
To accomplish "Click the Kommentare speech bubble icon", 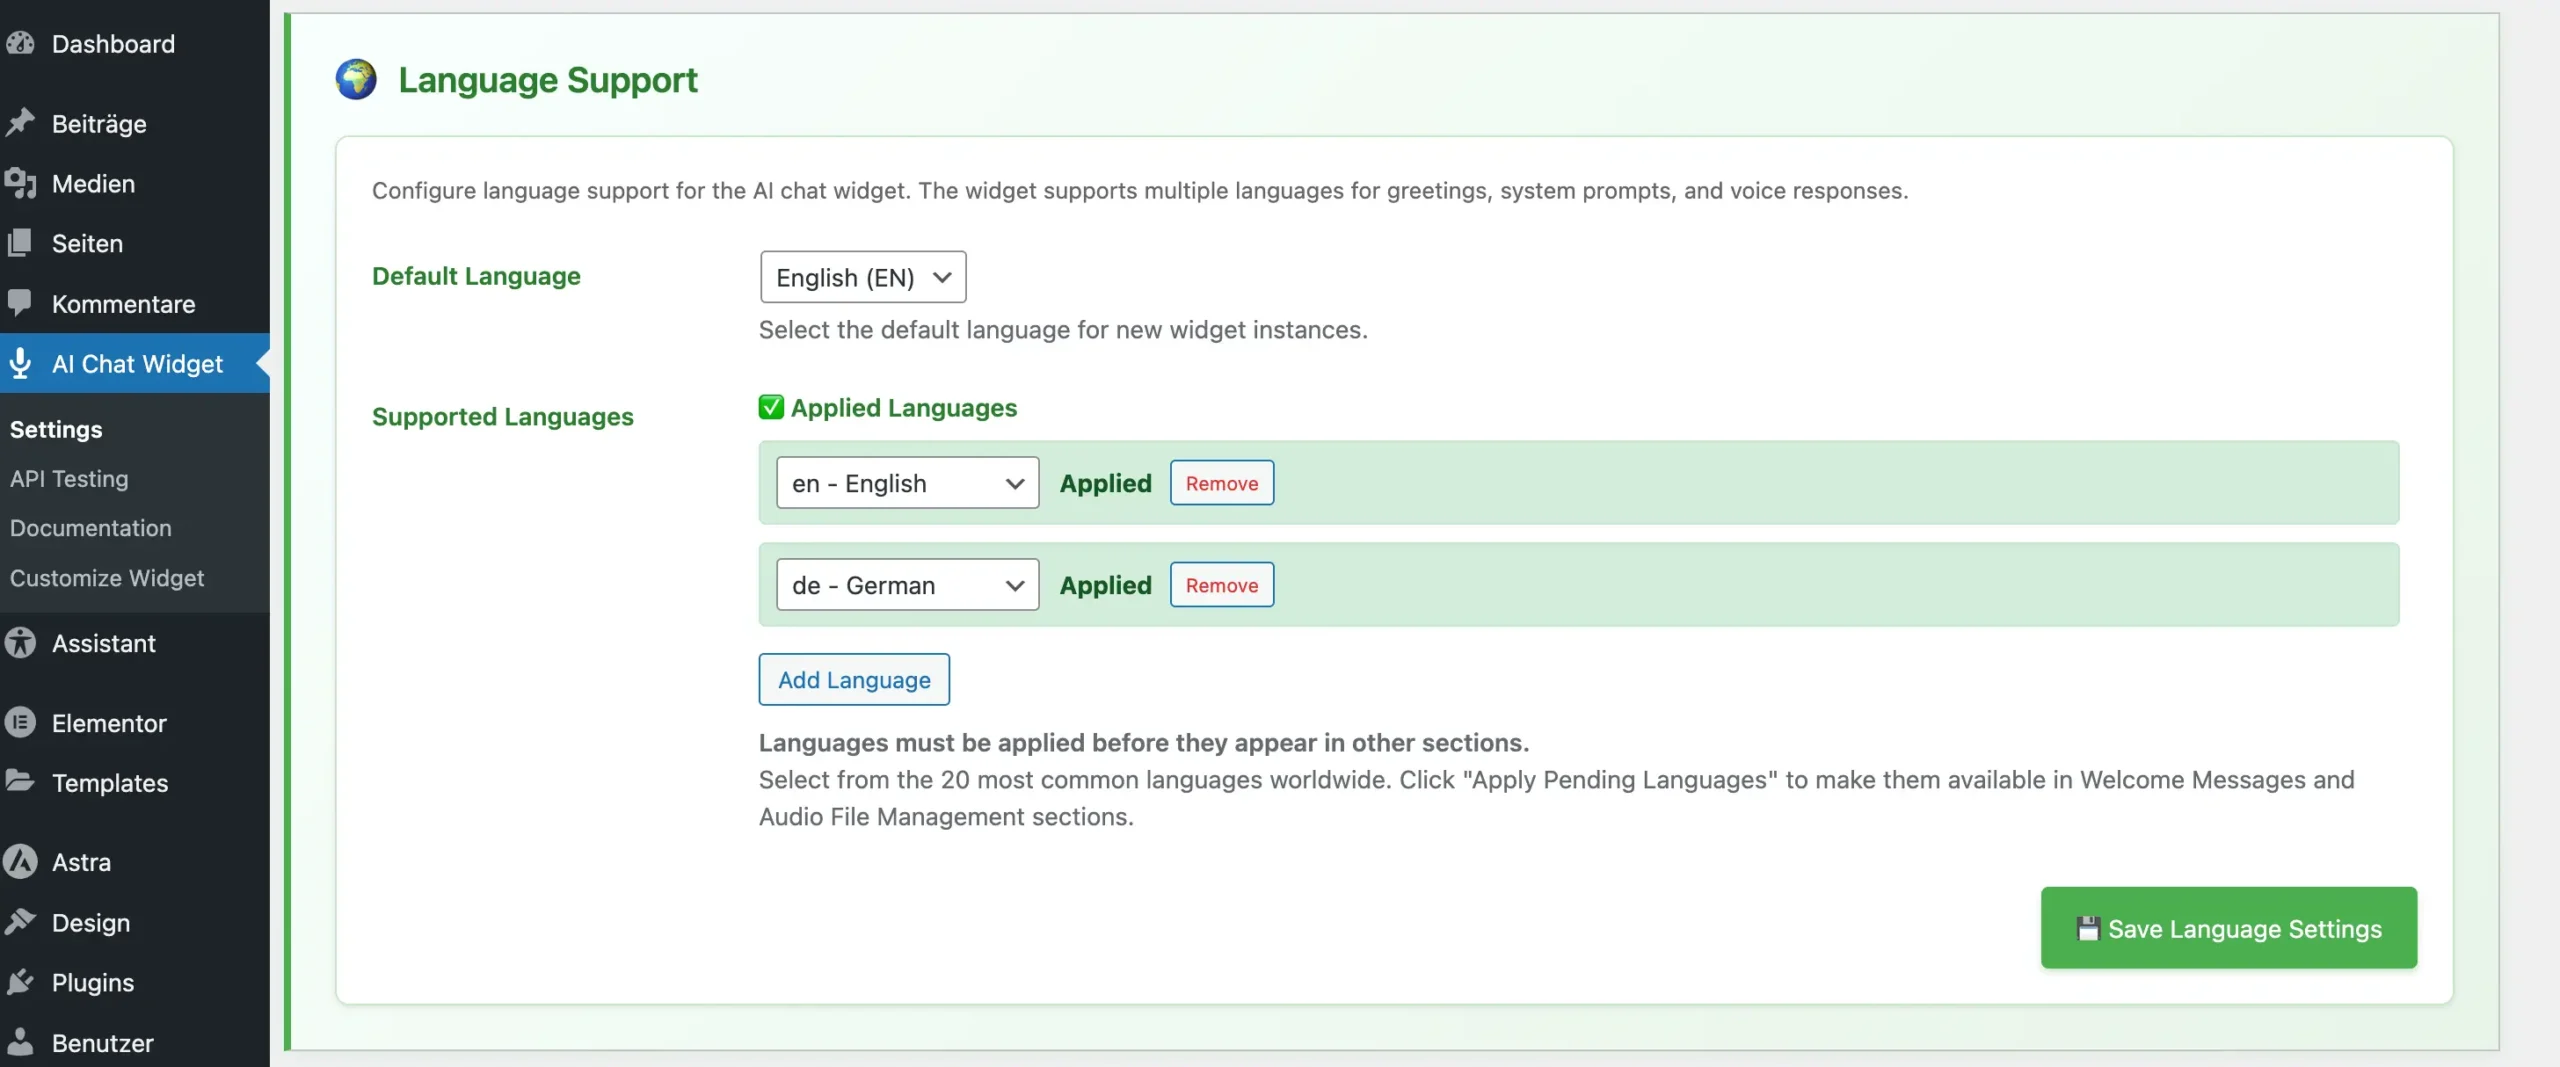I will (x=20, y=303).
